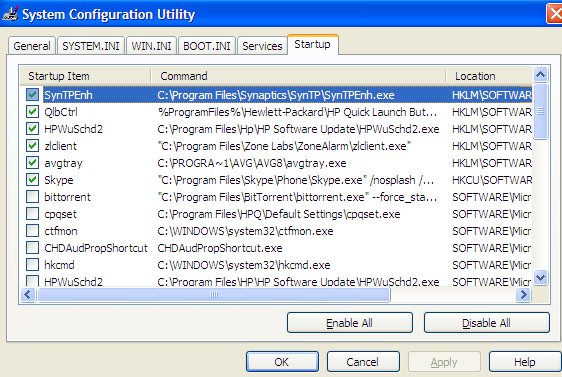Click the vertical scrollbar up arrow
Image resolution: width=562 pixels, height=377 pixels.
[x=540, y=75]
